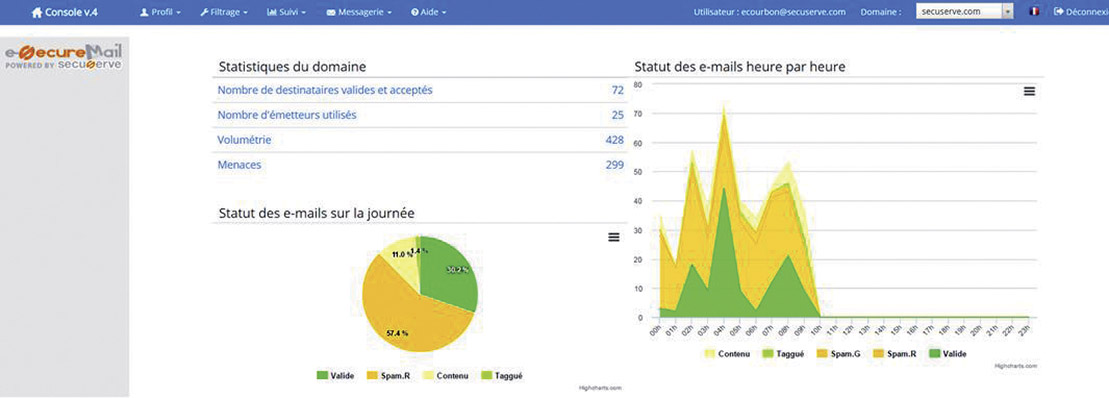This screenshot has width=1109, height=398.
Task: Click the Console v.4 home icon
Action: (37, 13)
